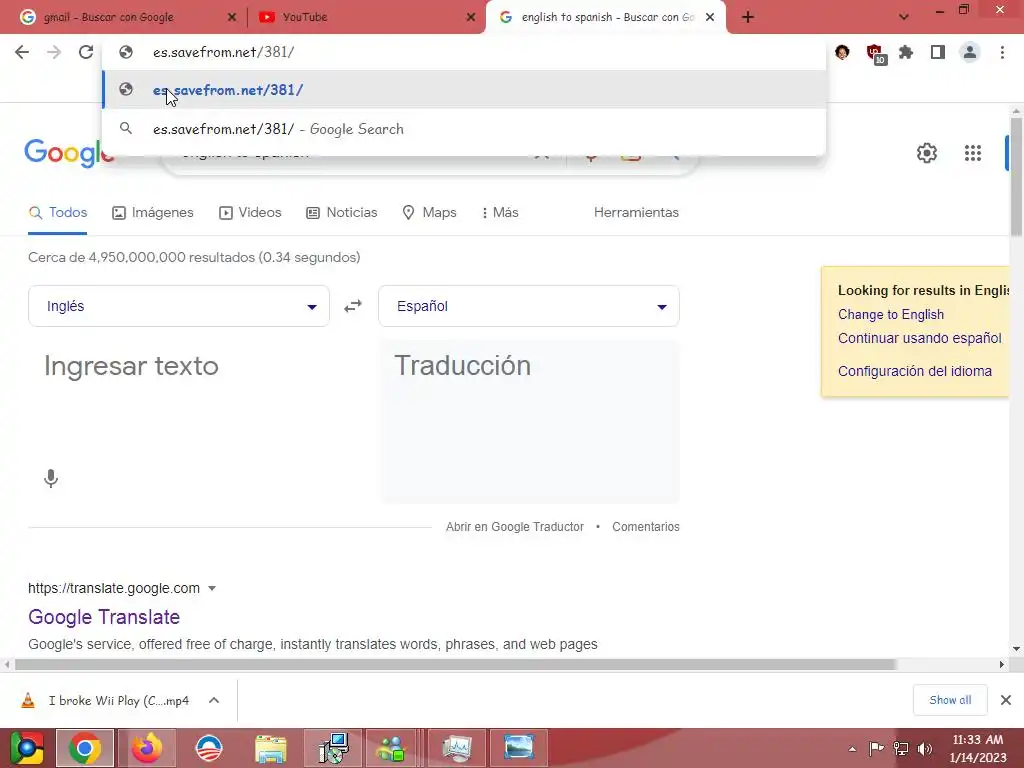Image resolution: width=1024 pixels, height=768 pixels.
Task: Show hidden system tray icons
Action: coord(852,749)
